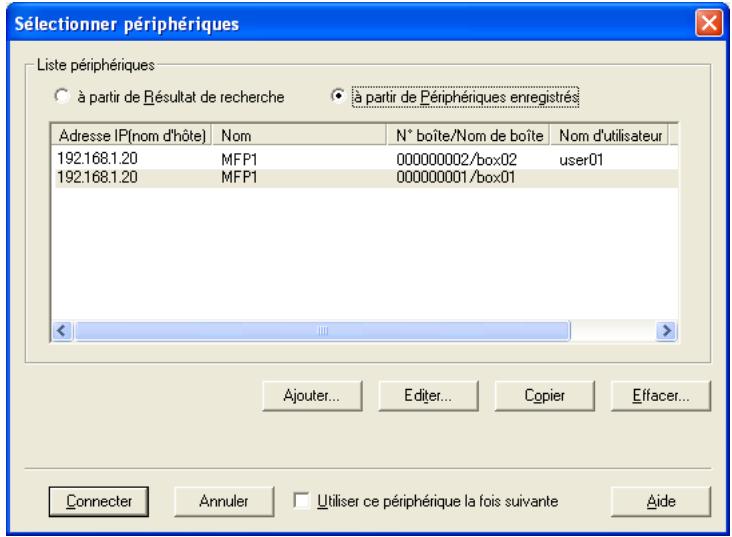
Task: Click the horizontal scrollbar thumb
Action: pyautogui.click(x=322, y=331)
